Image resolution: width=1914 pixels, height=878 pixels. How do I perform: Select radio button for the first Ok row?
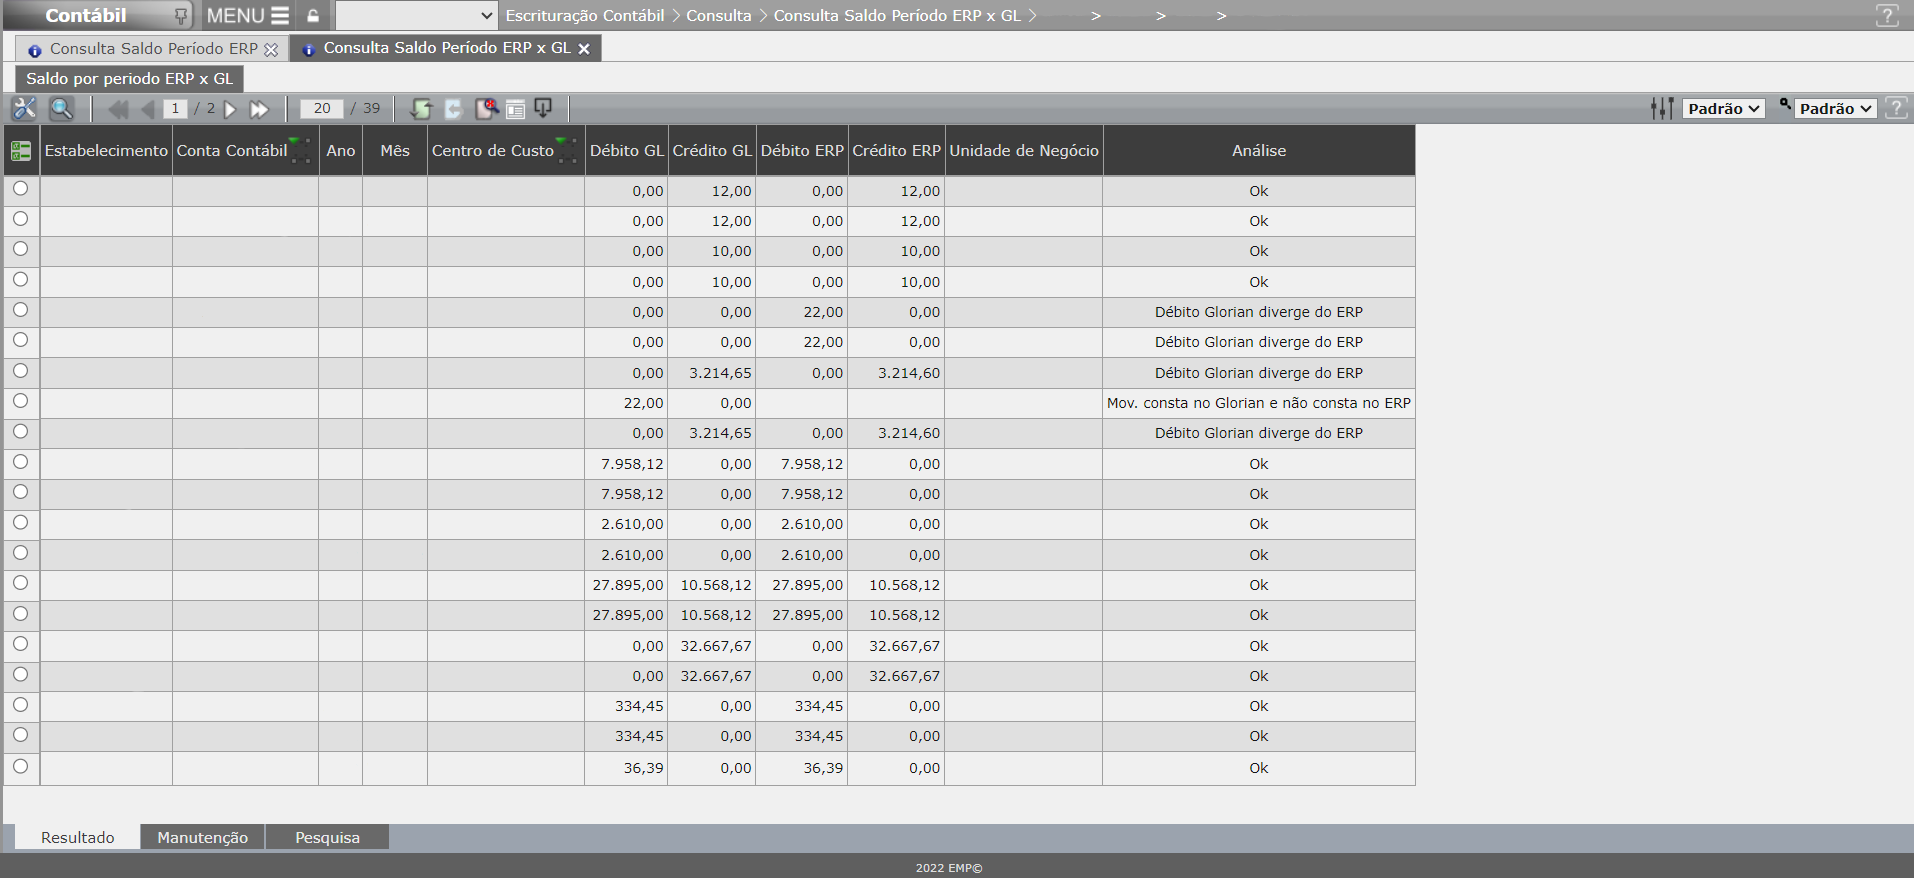pyautogui.click(x=20, y=189)
